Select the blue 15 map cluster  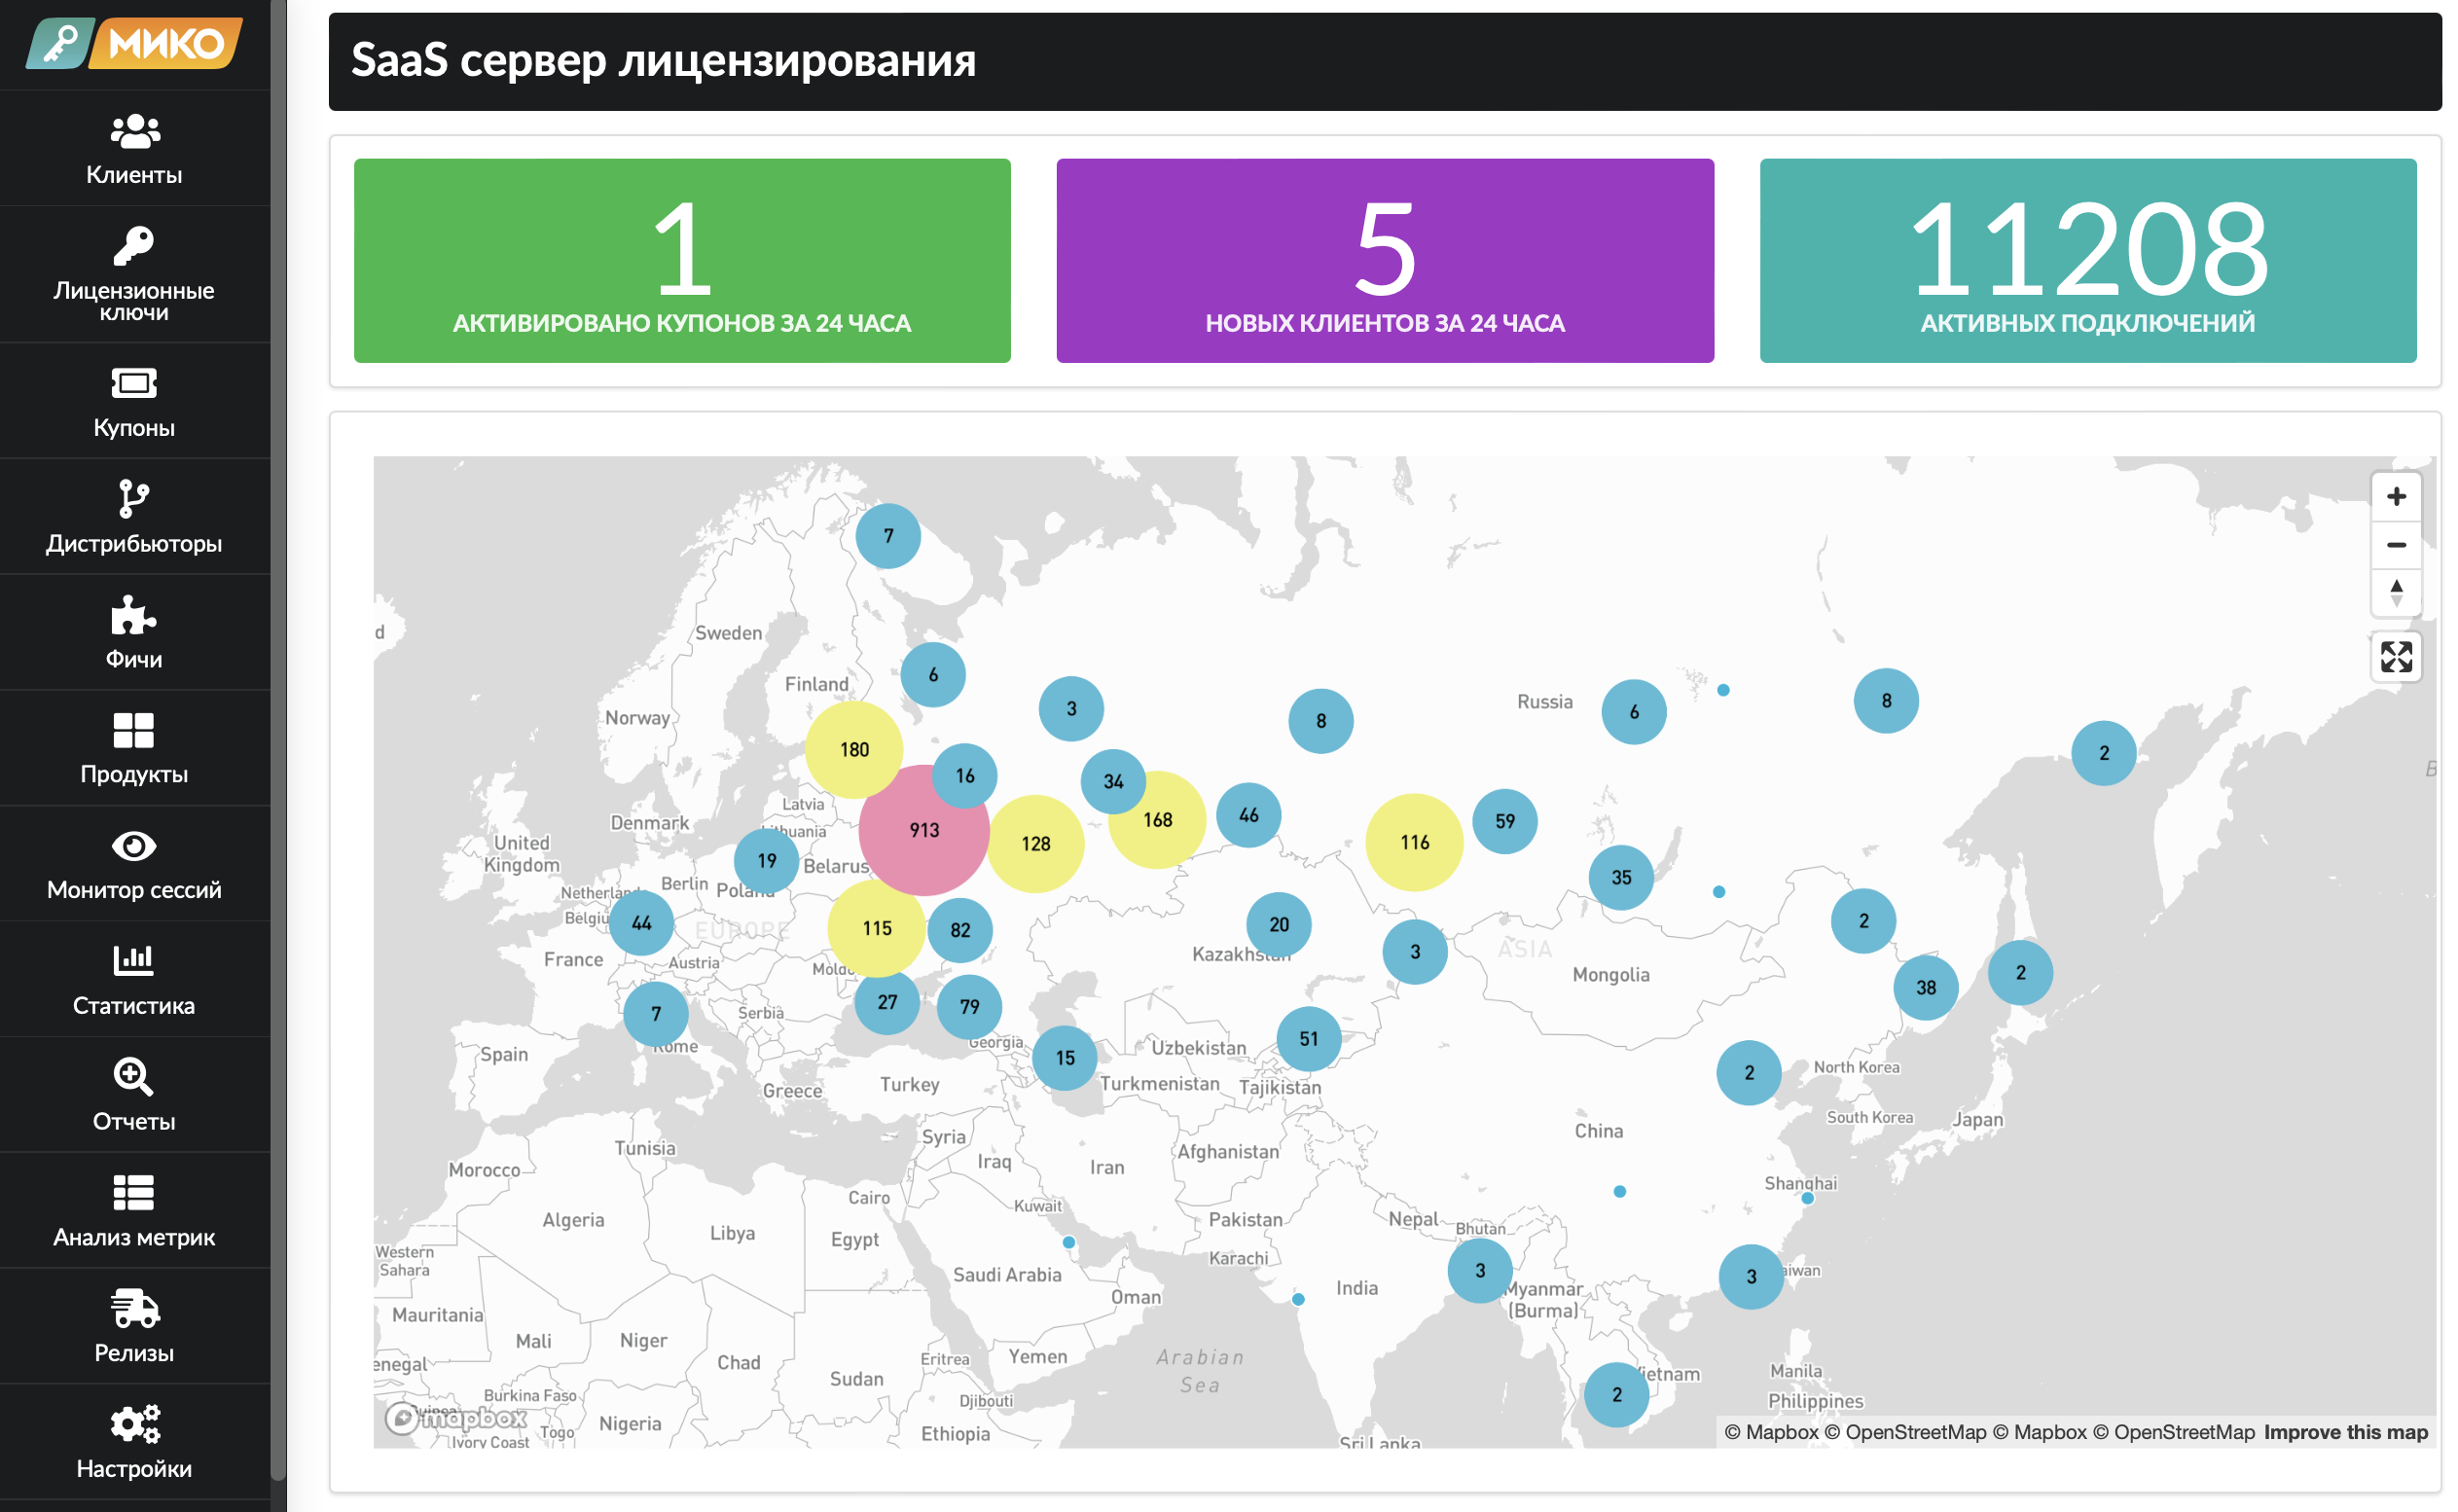[1065, 1058]
